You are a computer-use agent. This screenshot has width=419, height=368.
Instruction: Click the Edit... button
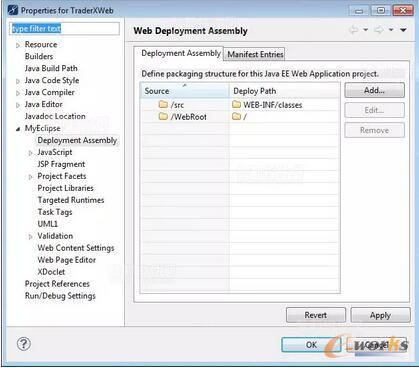click(x=374, y=110)
